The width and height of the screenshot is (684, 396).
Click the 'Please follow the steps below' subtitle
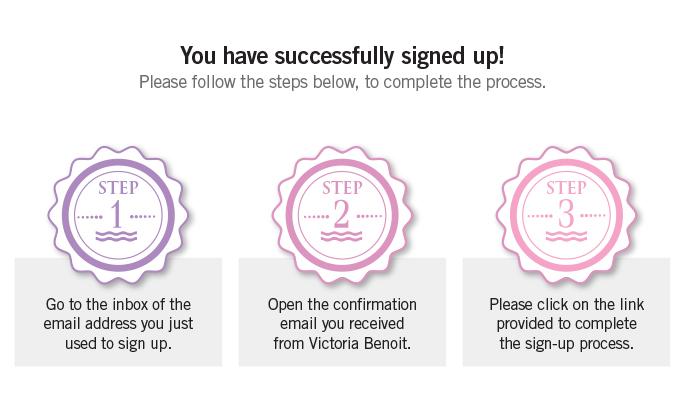tap(342, 82)
